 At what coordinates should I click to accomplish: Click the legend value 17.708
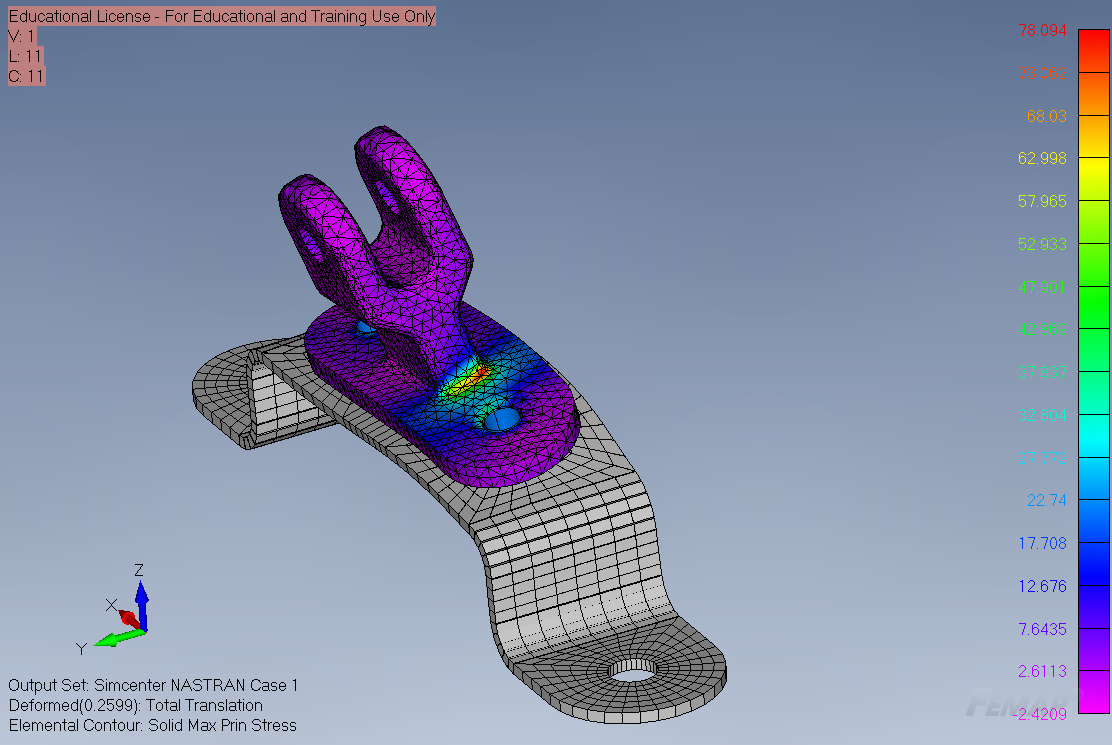[1042, 544]
